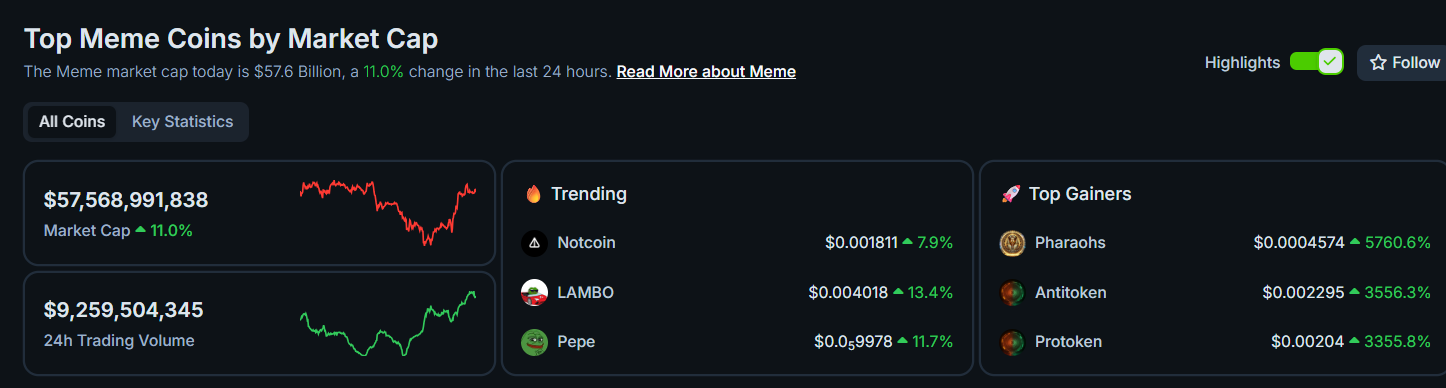Image resolution: width=1446 pixels, height=388 pixels.
Task: Click the Pepe green frog icon
Action: click(534, 342)
